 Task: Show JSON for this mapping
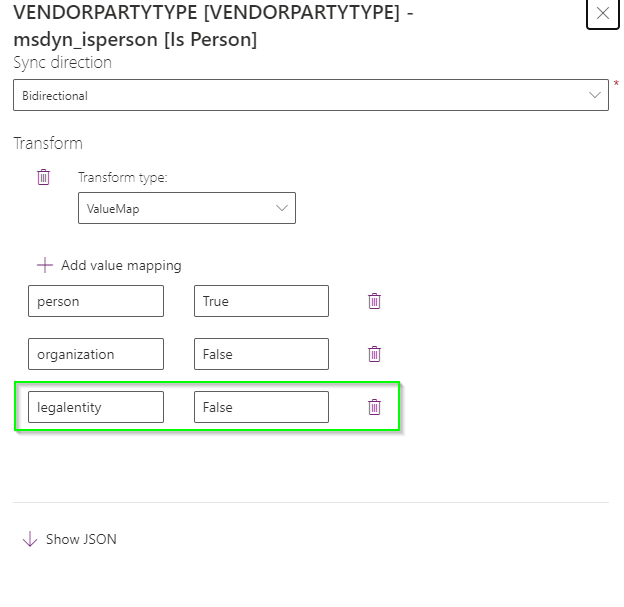(81, 539)
